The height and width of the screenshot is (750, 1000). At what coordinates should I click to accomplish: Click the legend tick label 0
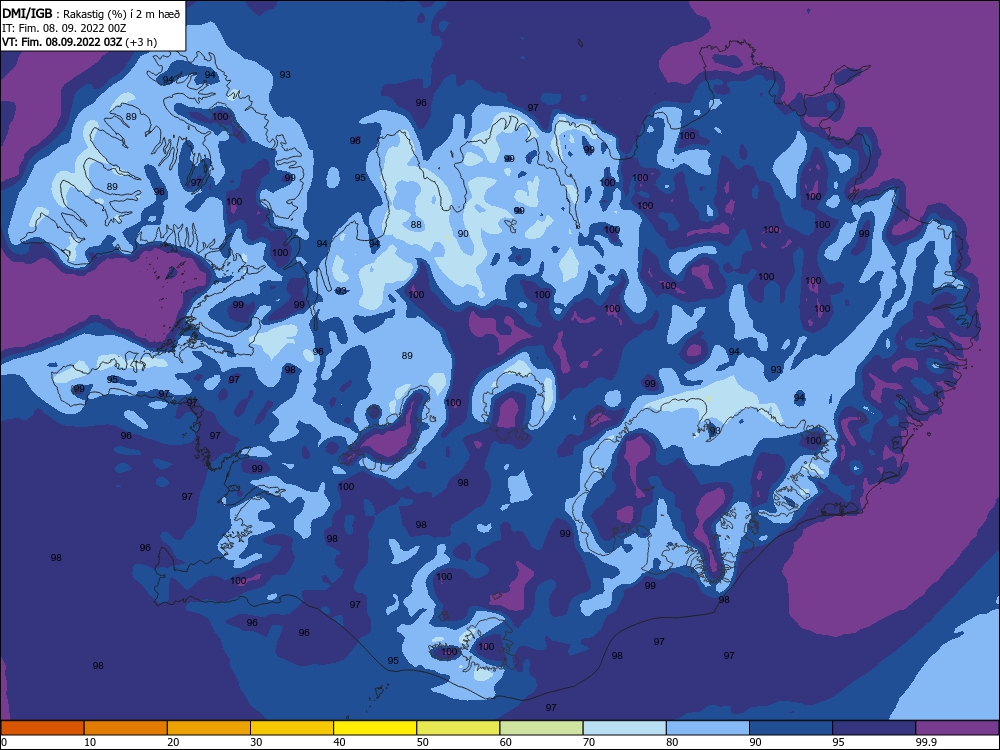(4, 742)
